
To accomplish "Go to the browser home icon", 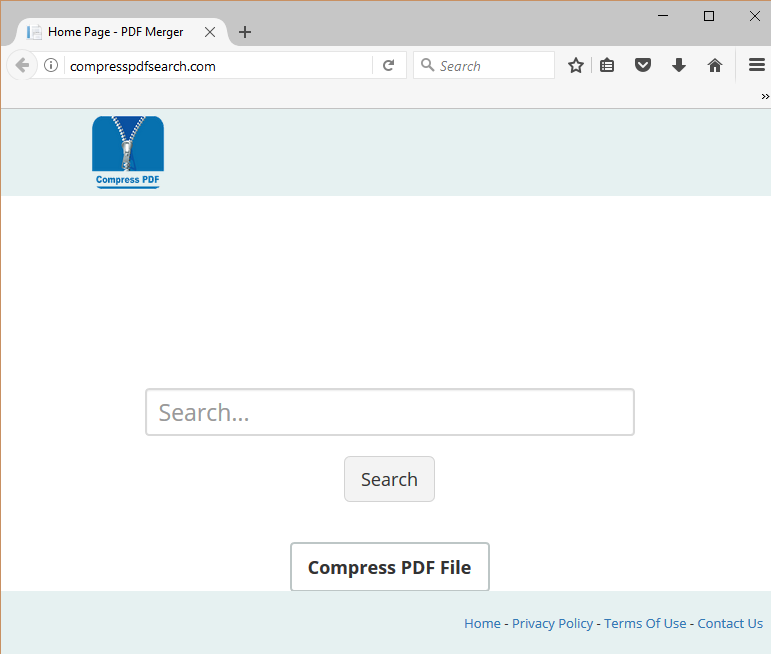I will pos(715,65).
